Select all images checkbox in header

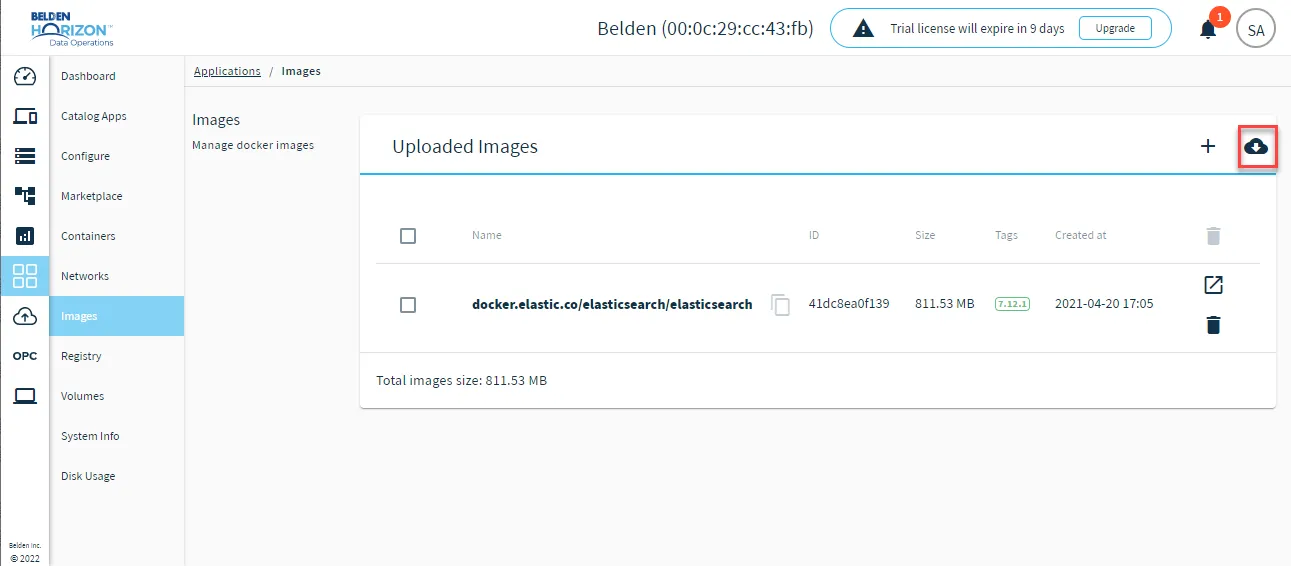408,236
